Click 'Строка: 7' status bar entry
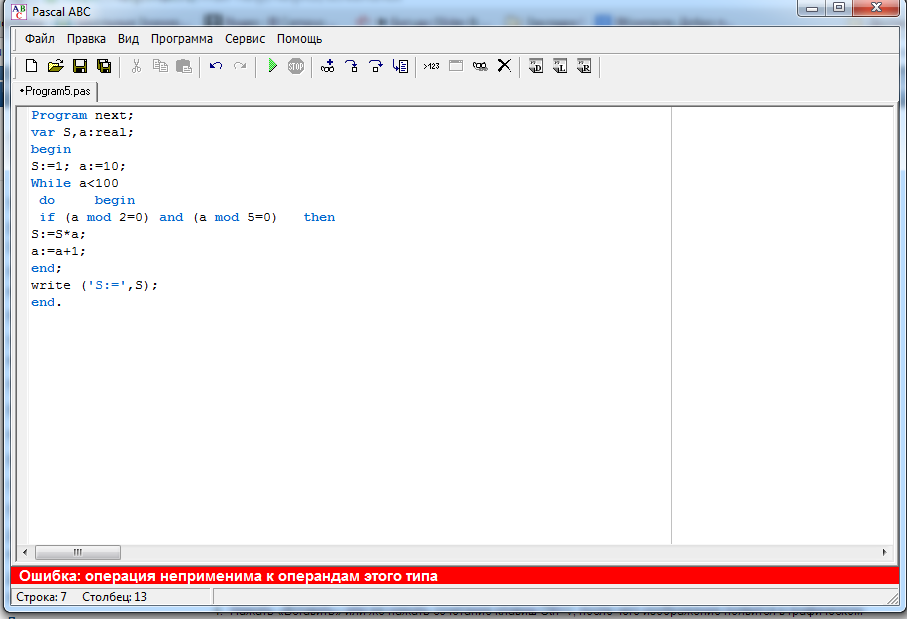Screen dimensions: 907x619 click(x=41, y=596)
